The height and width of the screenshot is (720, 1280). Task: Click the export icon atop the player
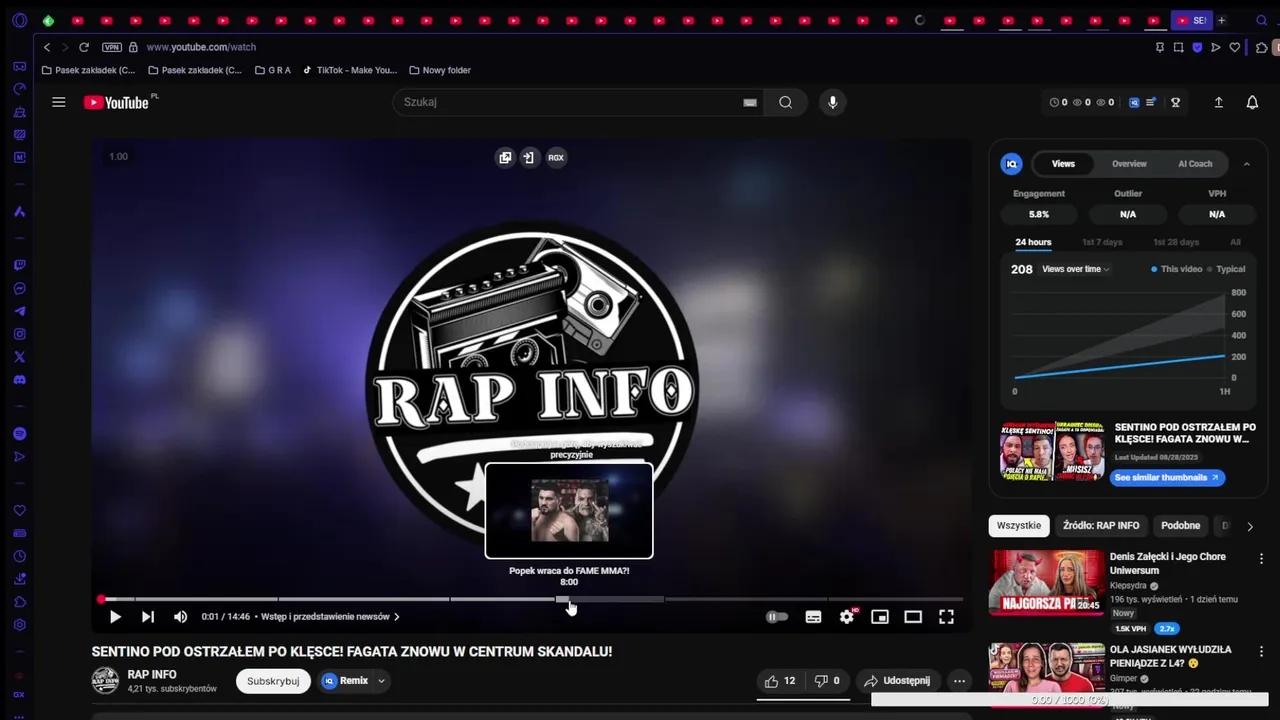(529, 157)
